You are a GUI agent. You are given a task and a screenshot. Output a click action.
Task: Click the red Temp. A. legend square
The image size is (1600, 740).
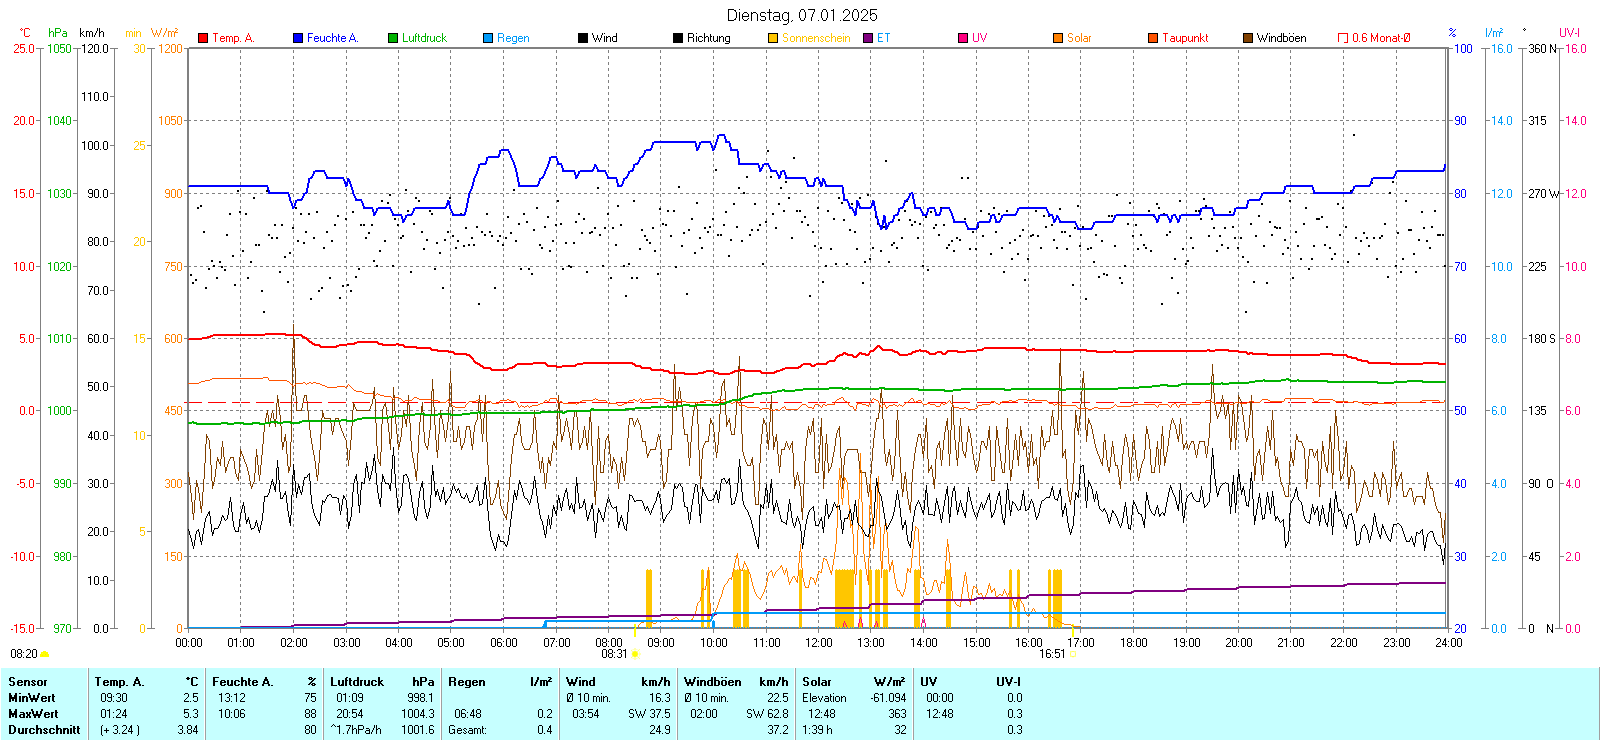tap(203, 38)
